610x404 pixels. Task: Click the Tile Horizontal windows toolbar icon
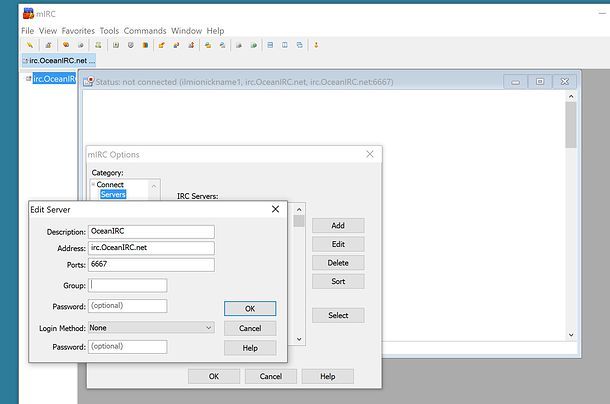click(x=270, y=45)
